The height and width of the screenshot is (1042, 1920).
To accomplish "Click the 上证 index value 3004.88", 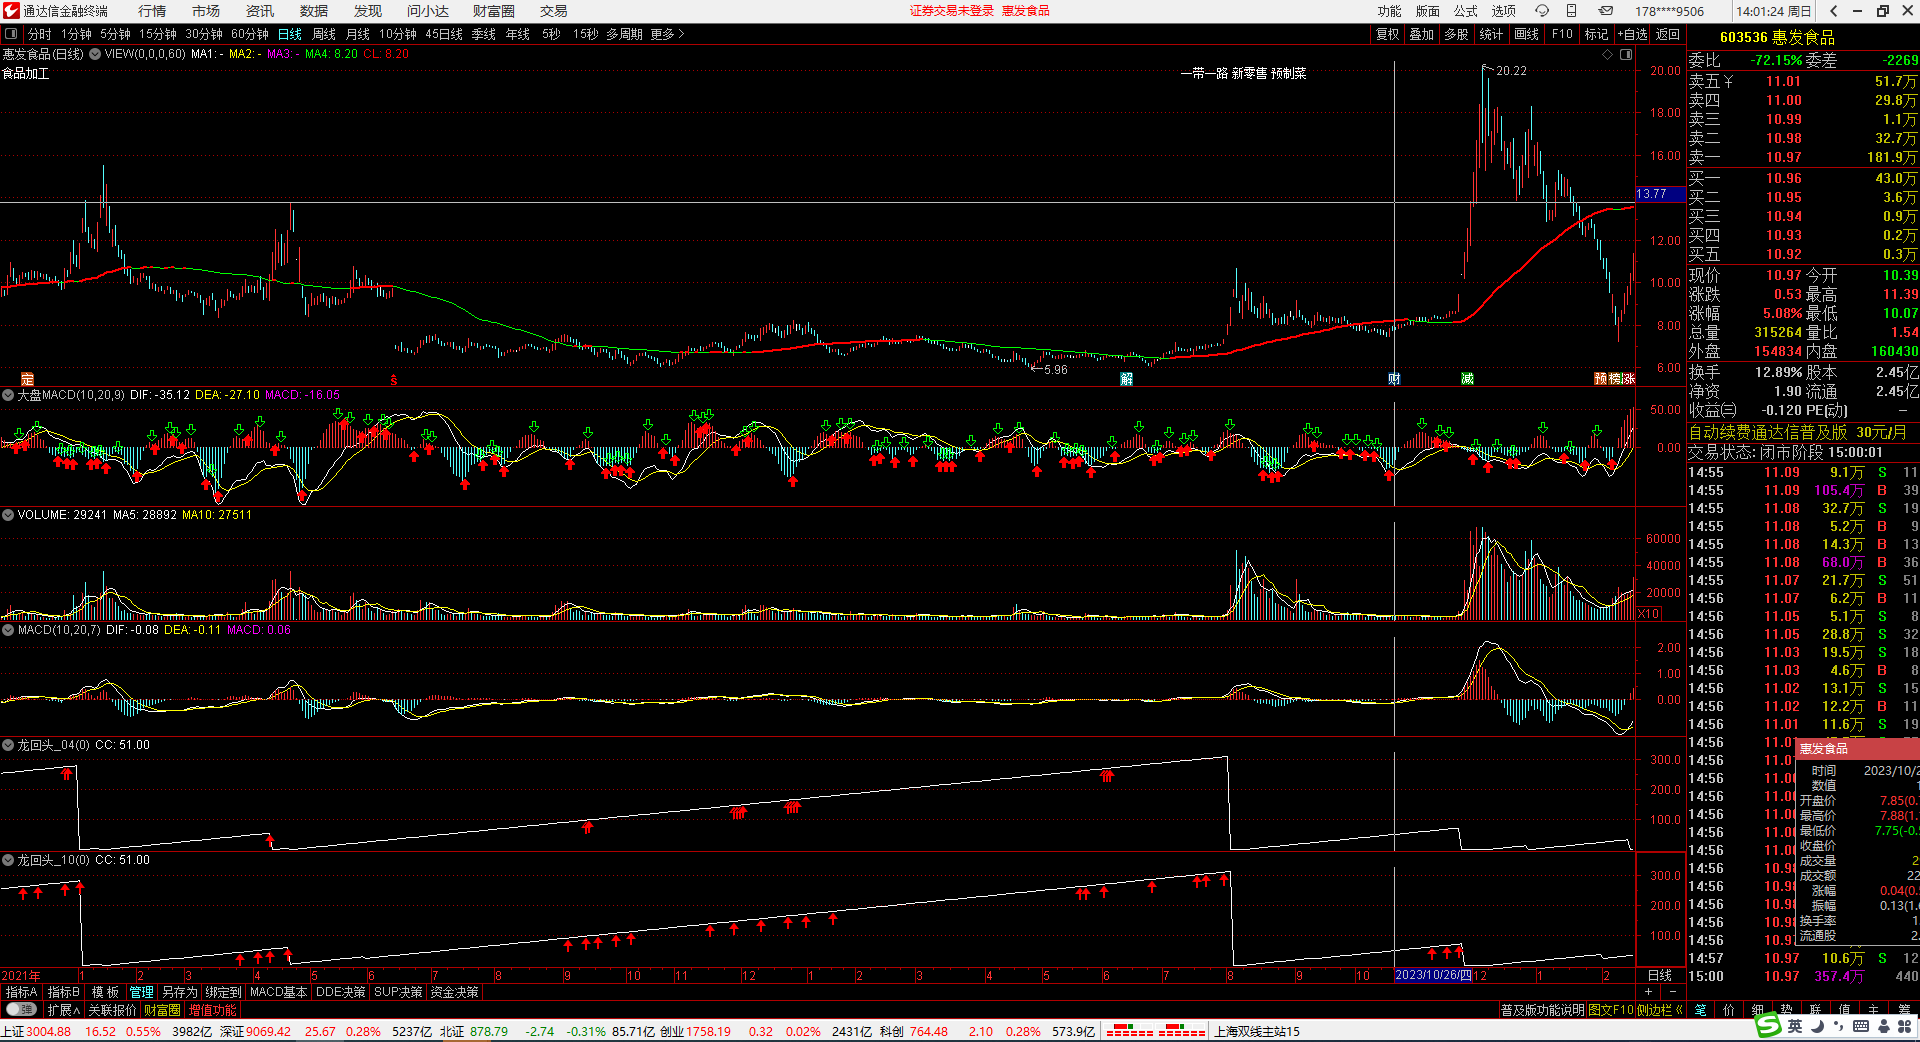I will (49, 1031).
